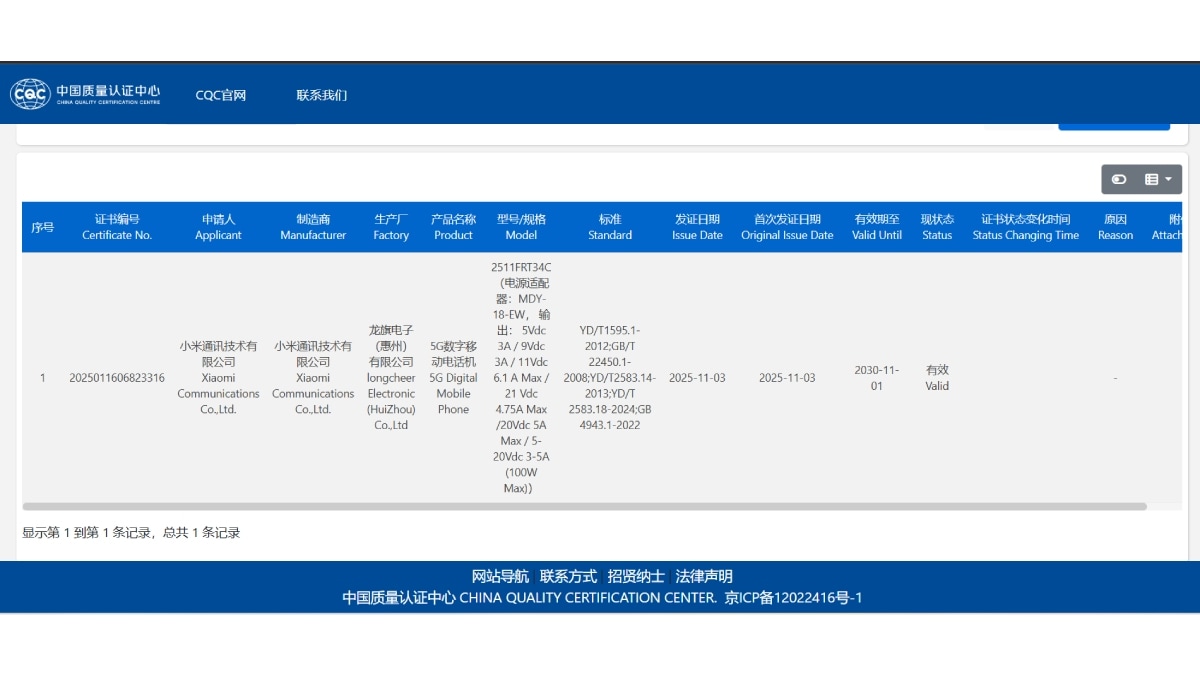Open the 京ICP备12022416号-1 registration link
This screenshot has width=1200, height=675.
pos(806,598)
